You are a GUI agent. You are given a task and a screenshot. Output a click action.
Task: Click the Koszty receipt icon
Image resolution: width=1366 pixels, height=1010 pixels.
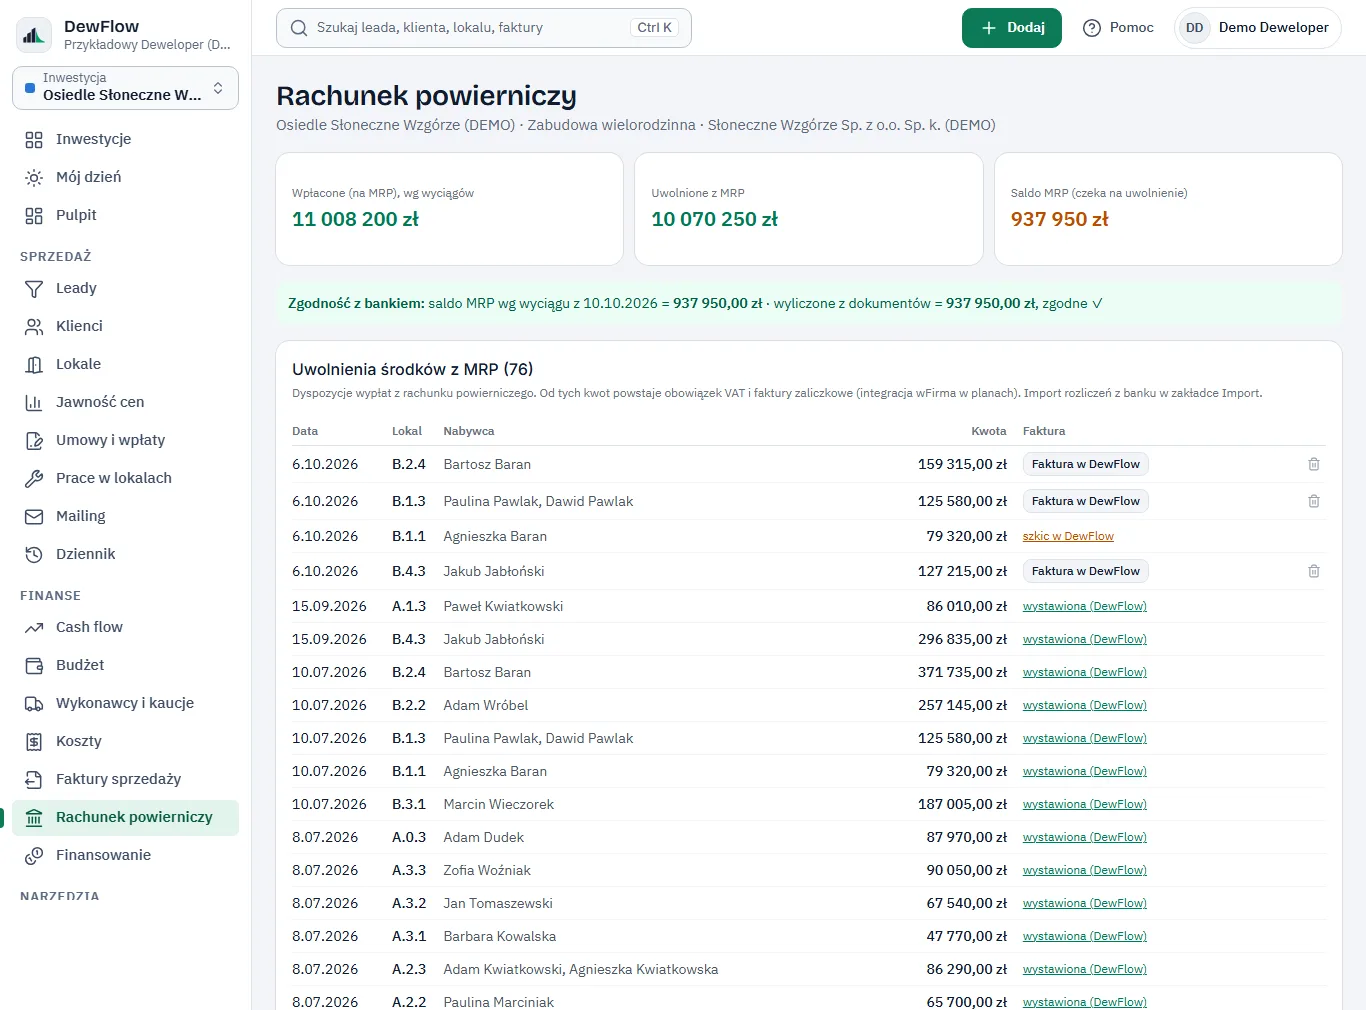34,742
